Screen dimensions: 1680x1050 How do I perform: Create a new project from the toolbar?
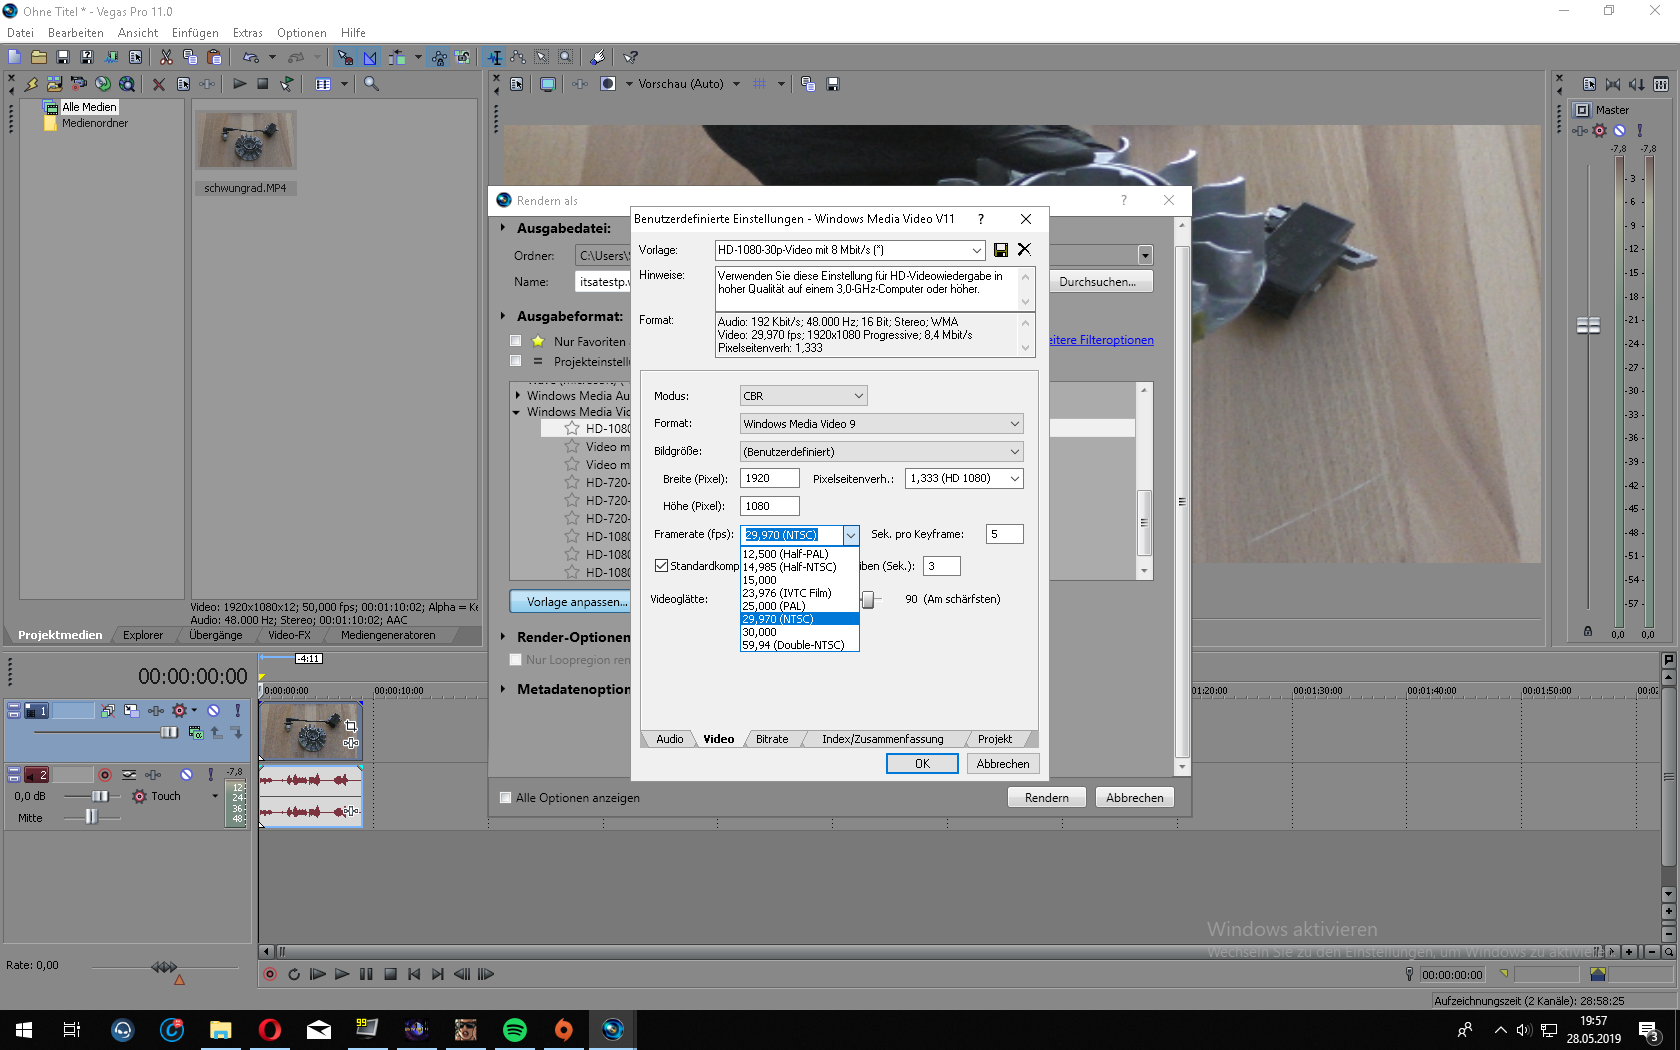pyautogui.click(x=15, y=57)
